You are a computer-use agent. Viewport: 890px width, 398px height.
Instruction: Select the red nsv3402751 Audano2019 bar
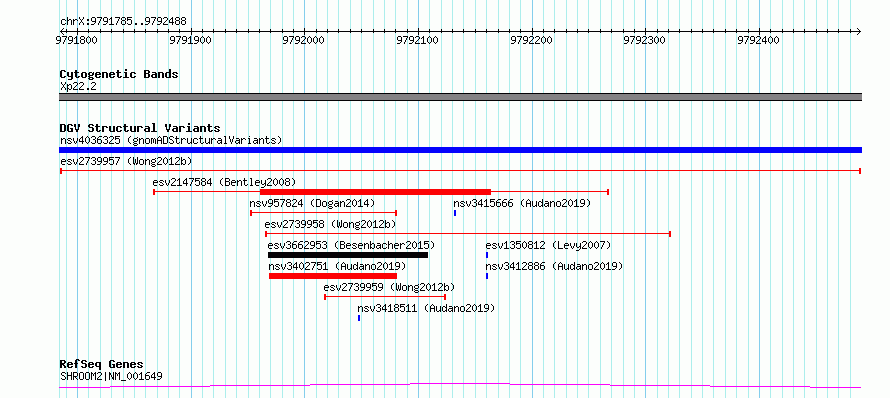click(333, 276)
